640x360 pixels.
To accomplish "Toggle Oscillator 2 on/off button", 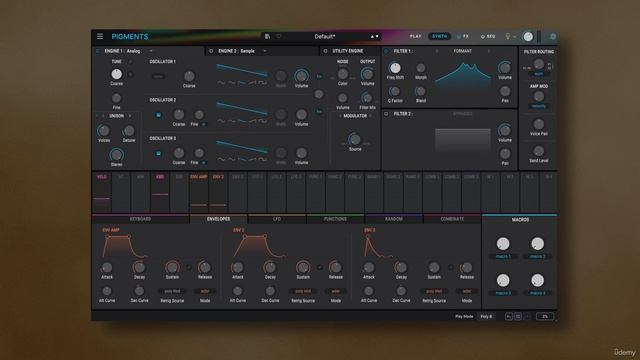I will [158, 115].
